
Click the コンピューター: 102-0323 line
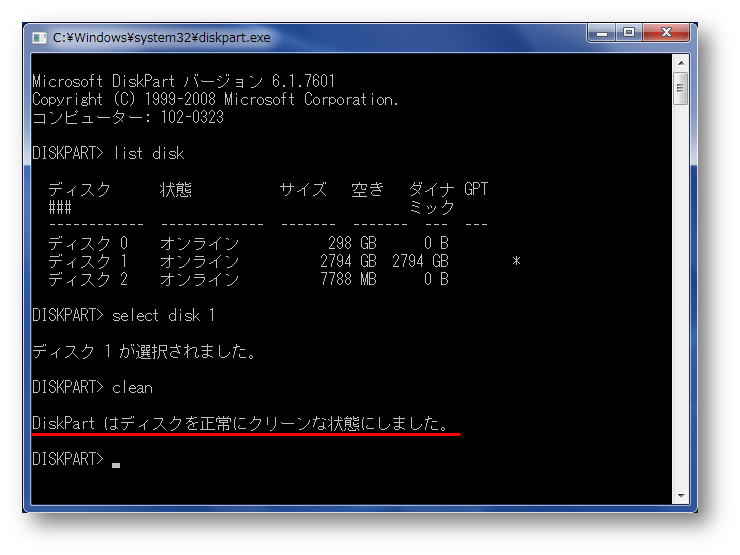click(x=128, y=118)
